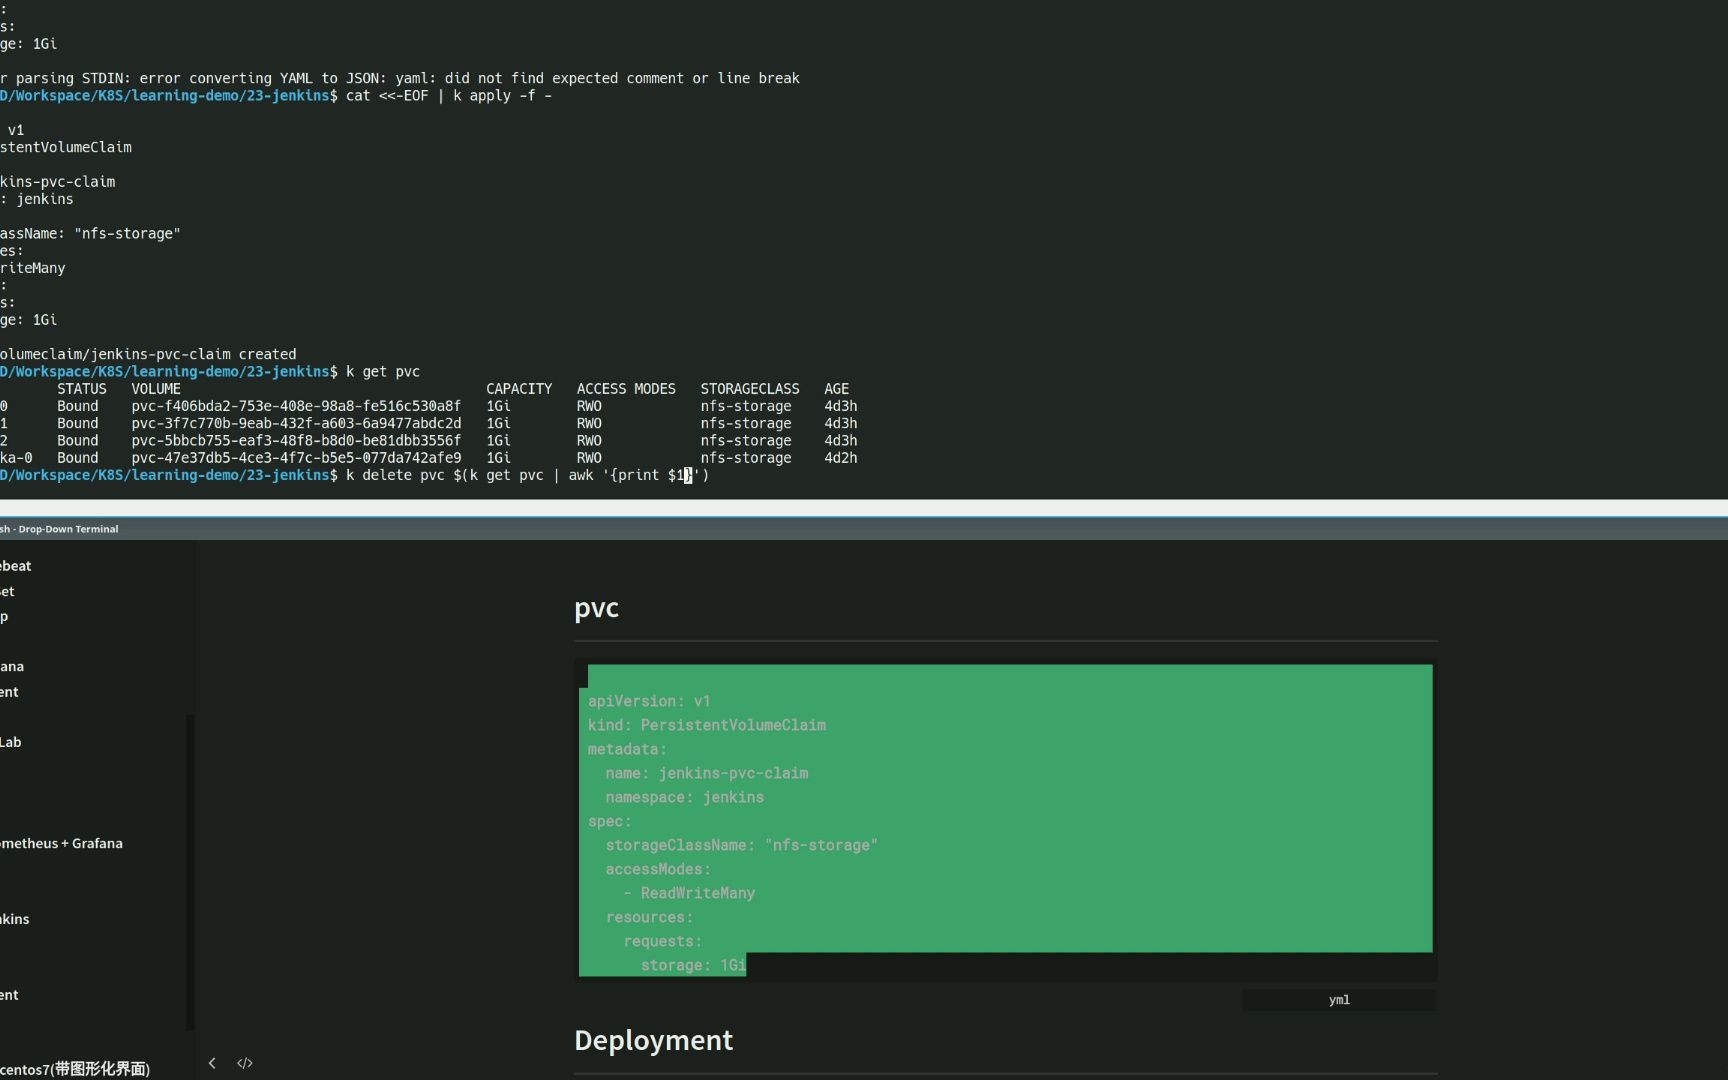The image size is (1728, 1080).
Task: Click the 'cat <<-EOF | k apply -f -' command
Action: (x=449, y=96)
